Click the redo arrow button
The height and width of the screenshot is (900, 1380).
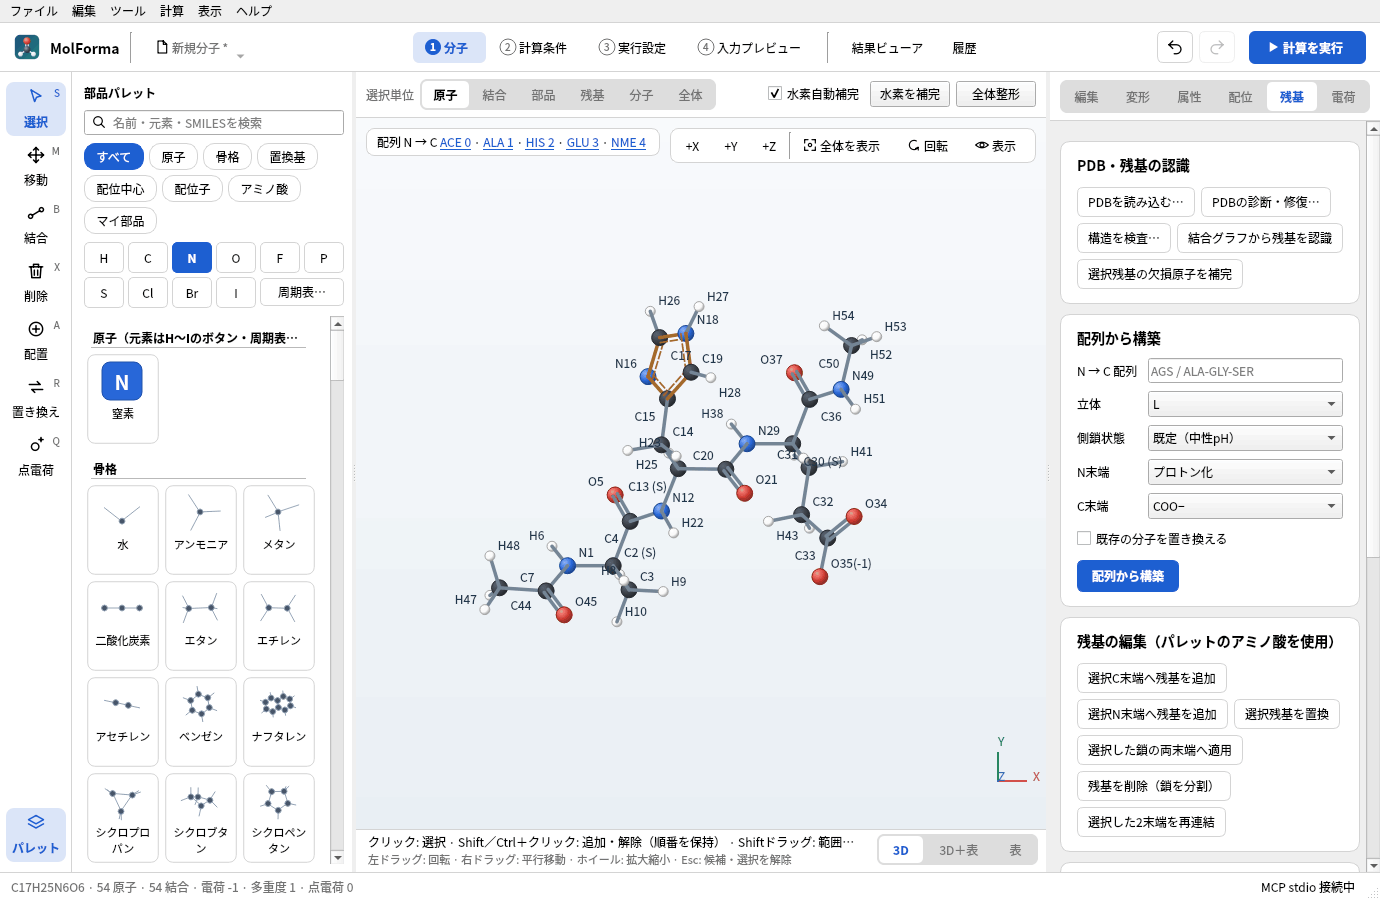[x=1217, y=47]
